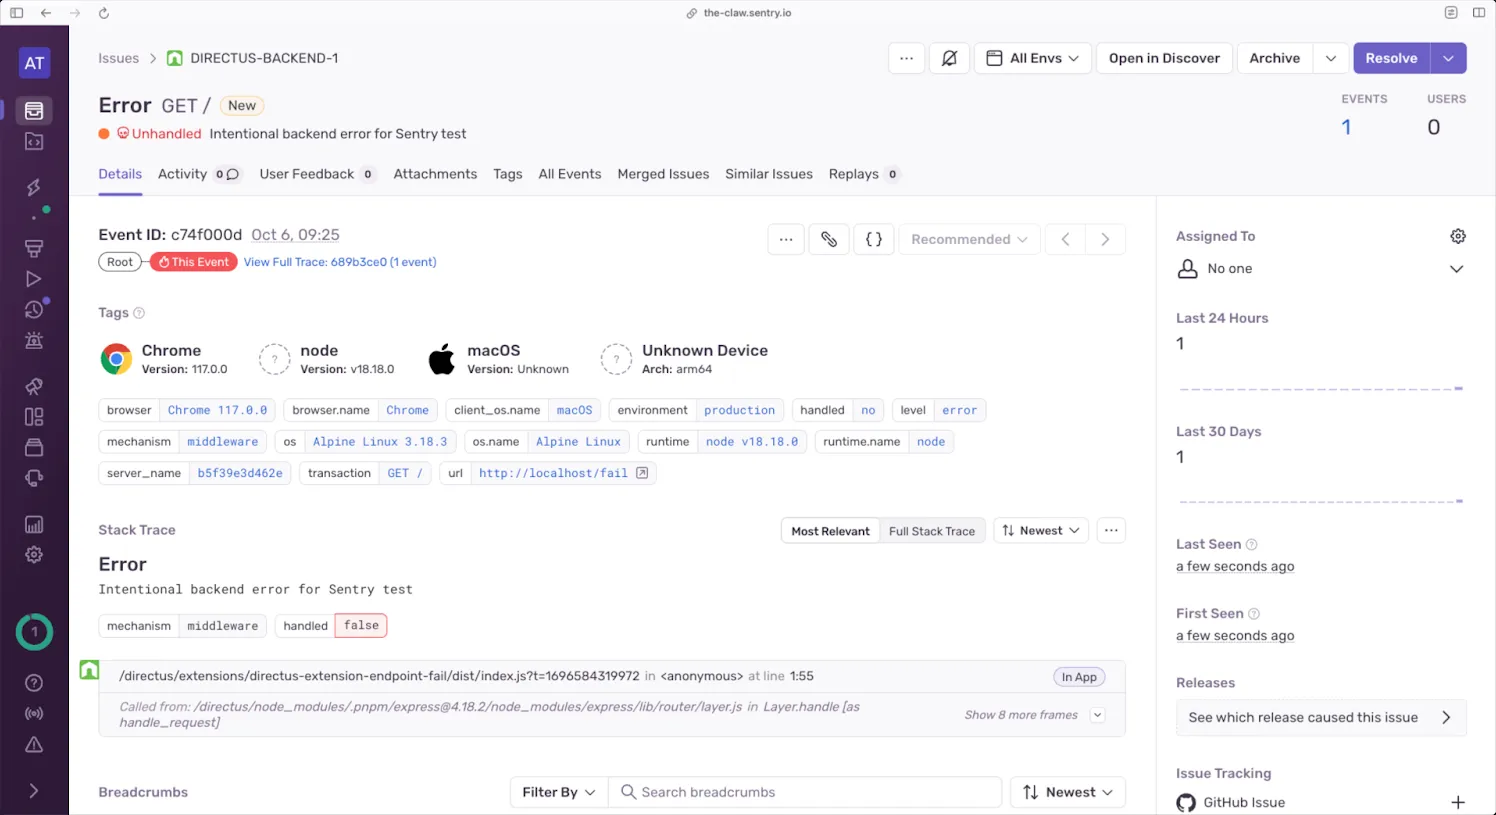The image size is (1496, 815).
Task: Toggle the This Event trace filter pill
Action: 192,262
